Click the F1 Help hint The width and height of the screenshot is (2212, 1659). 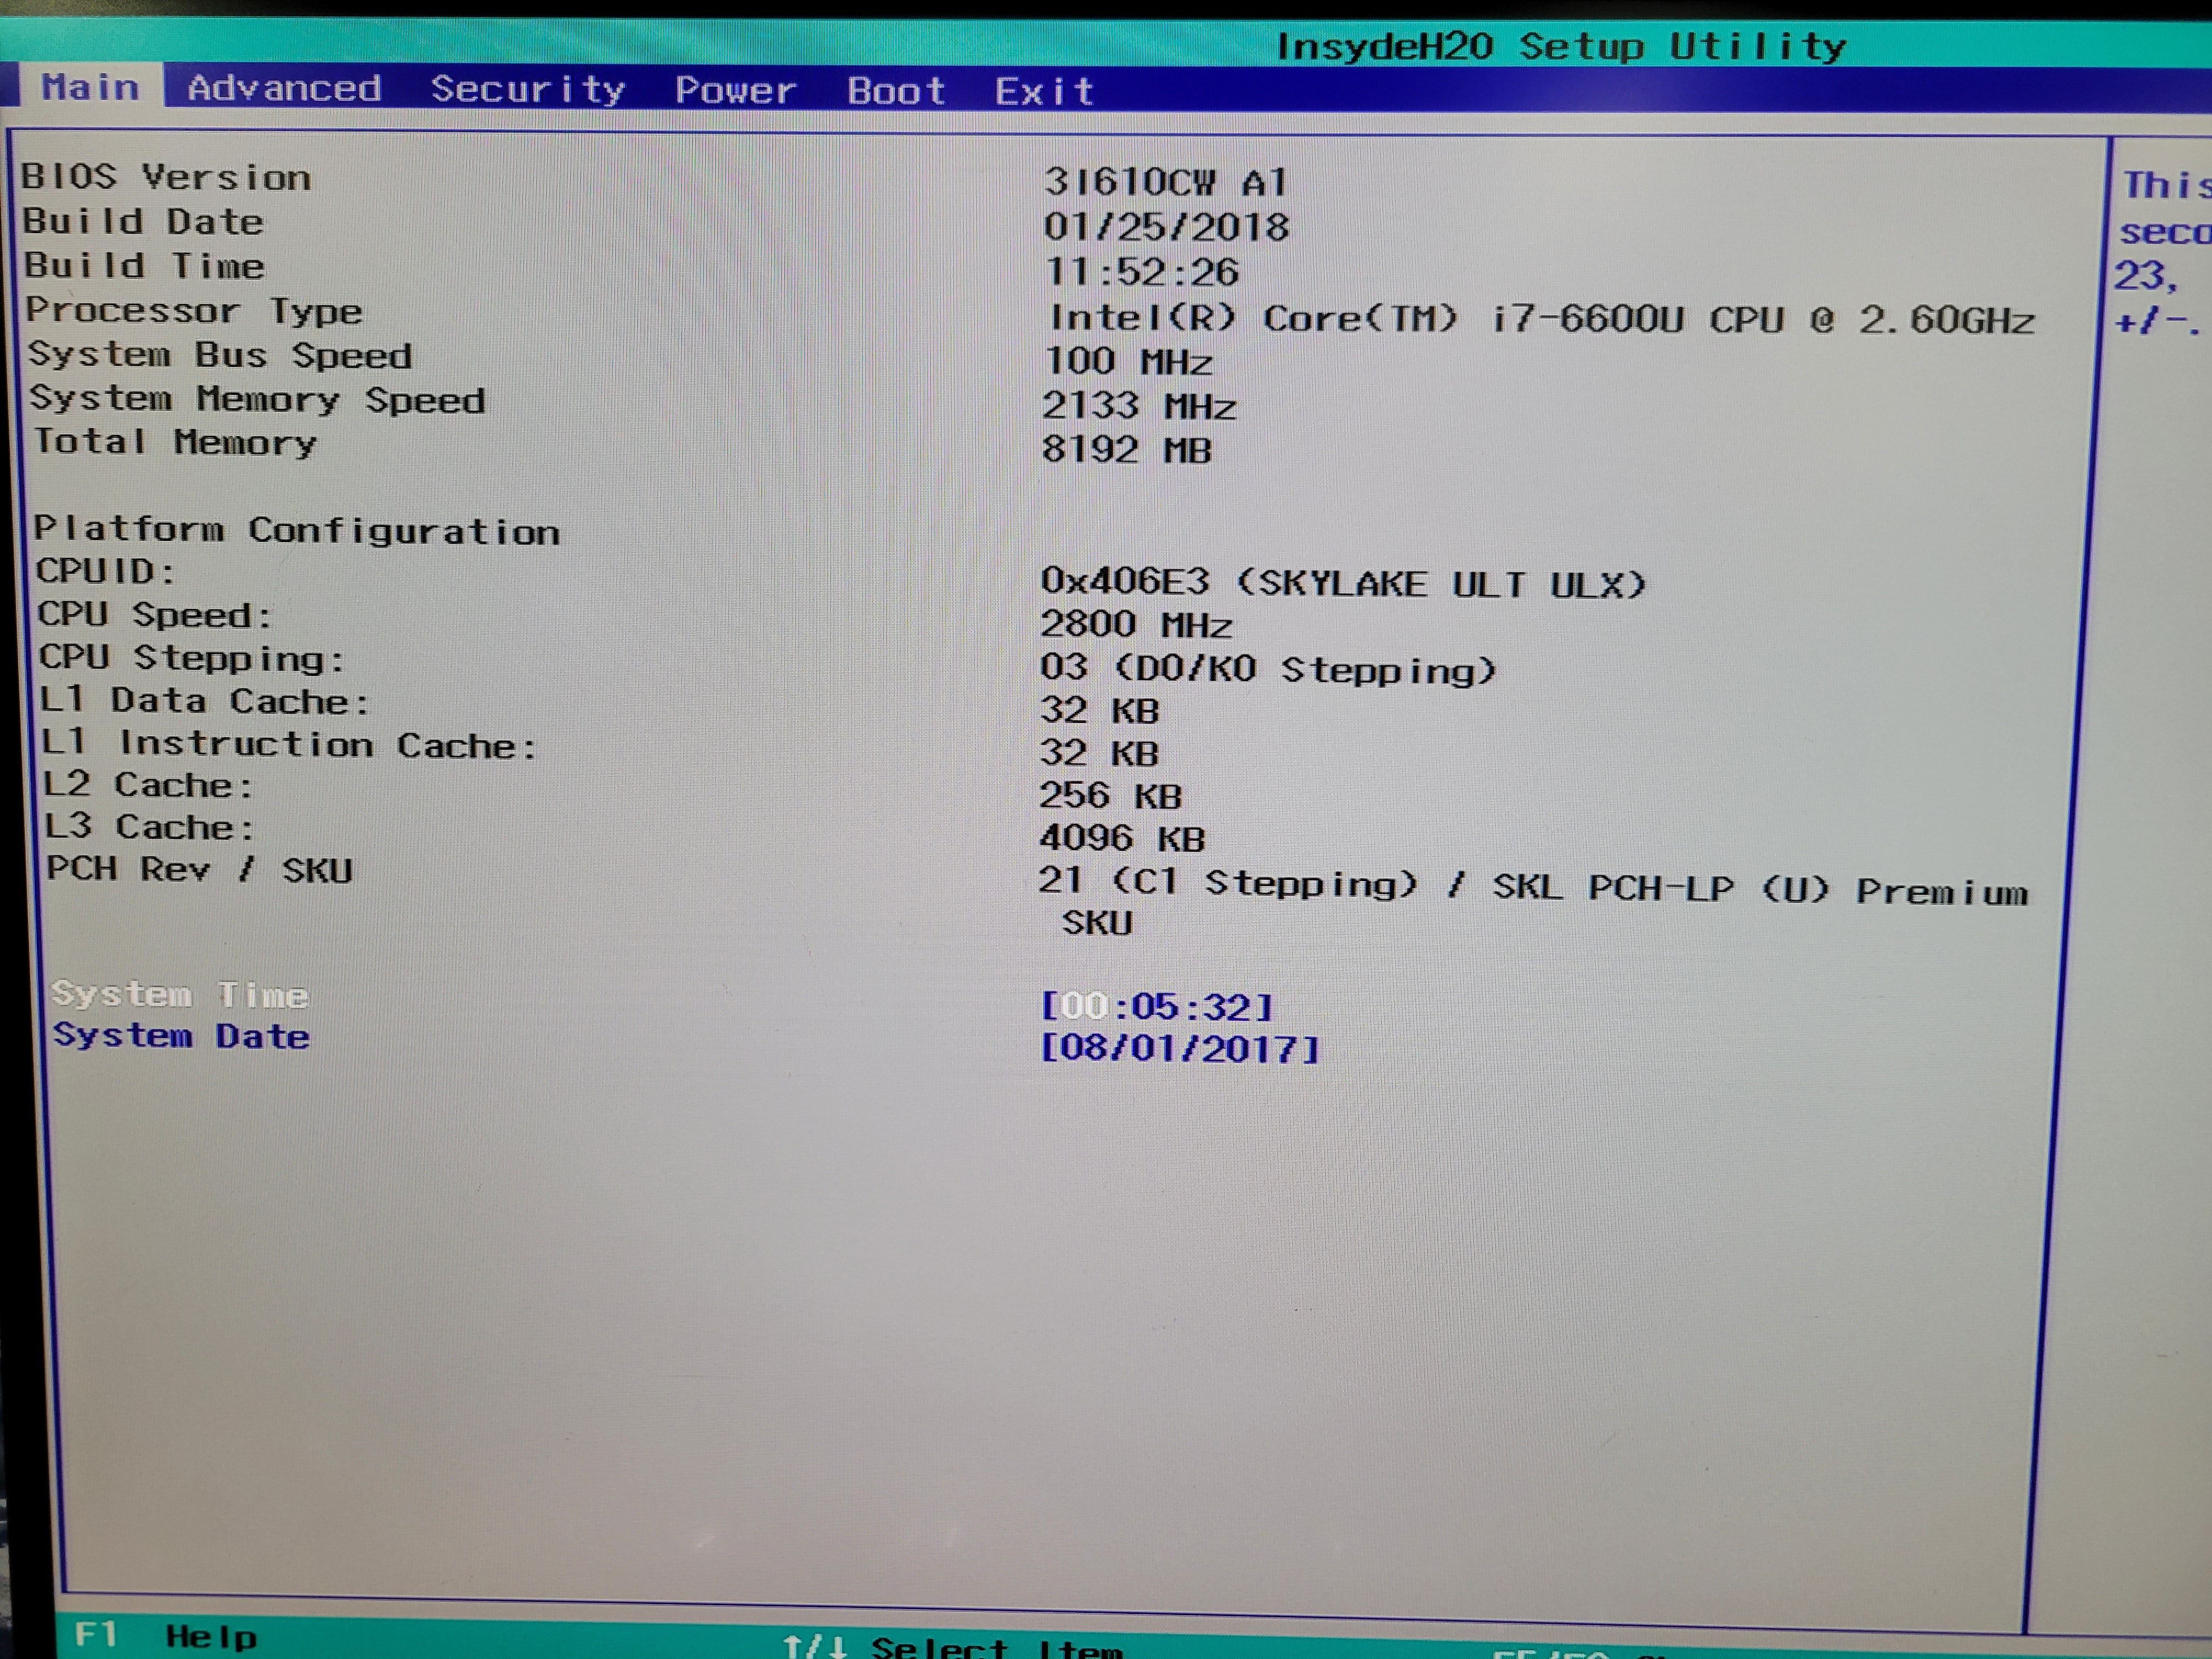tap(166, 1636)
